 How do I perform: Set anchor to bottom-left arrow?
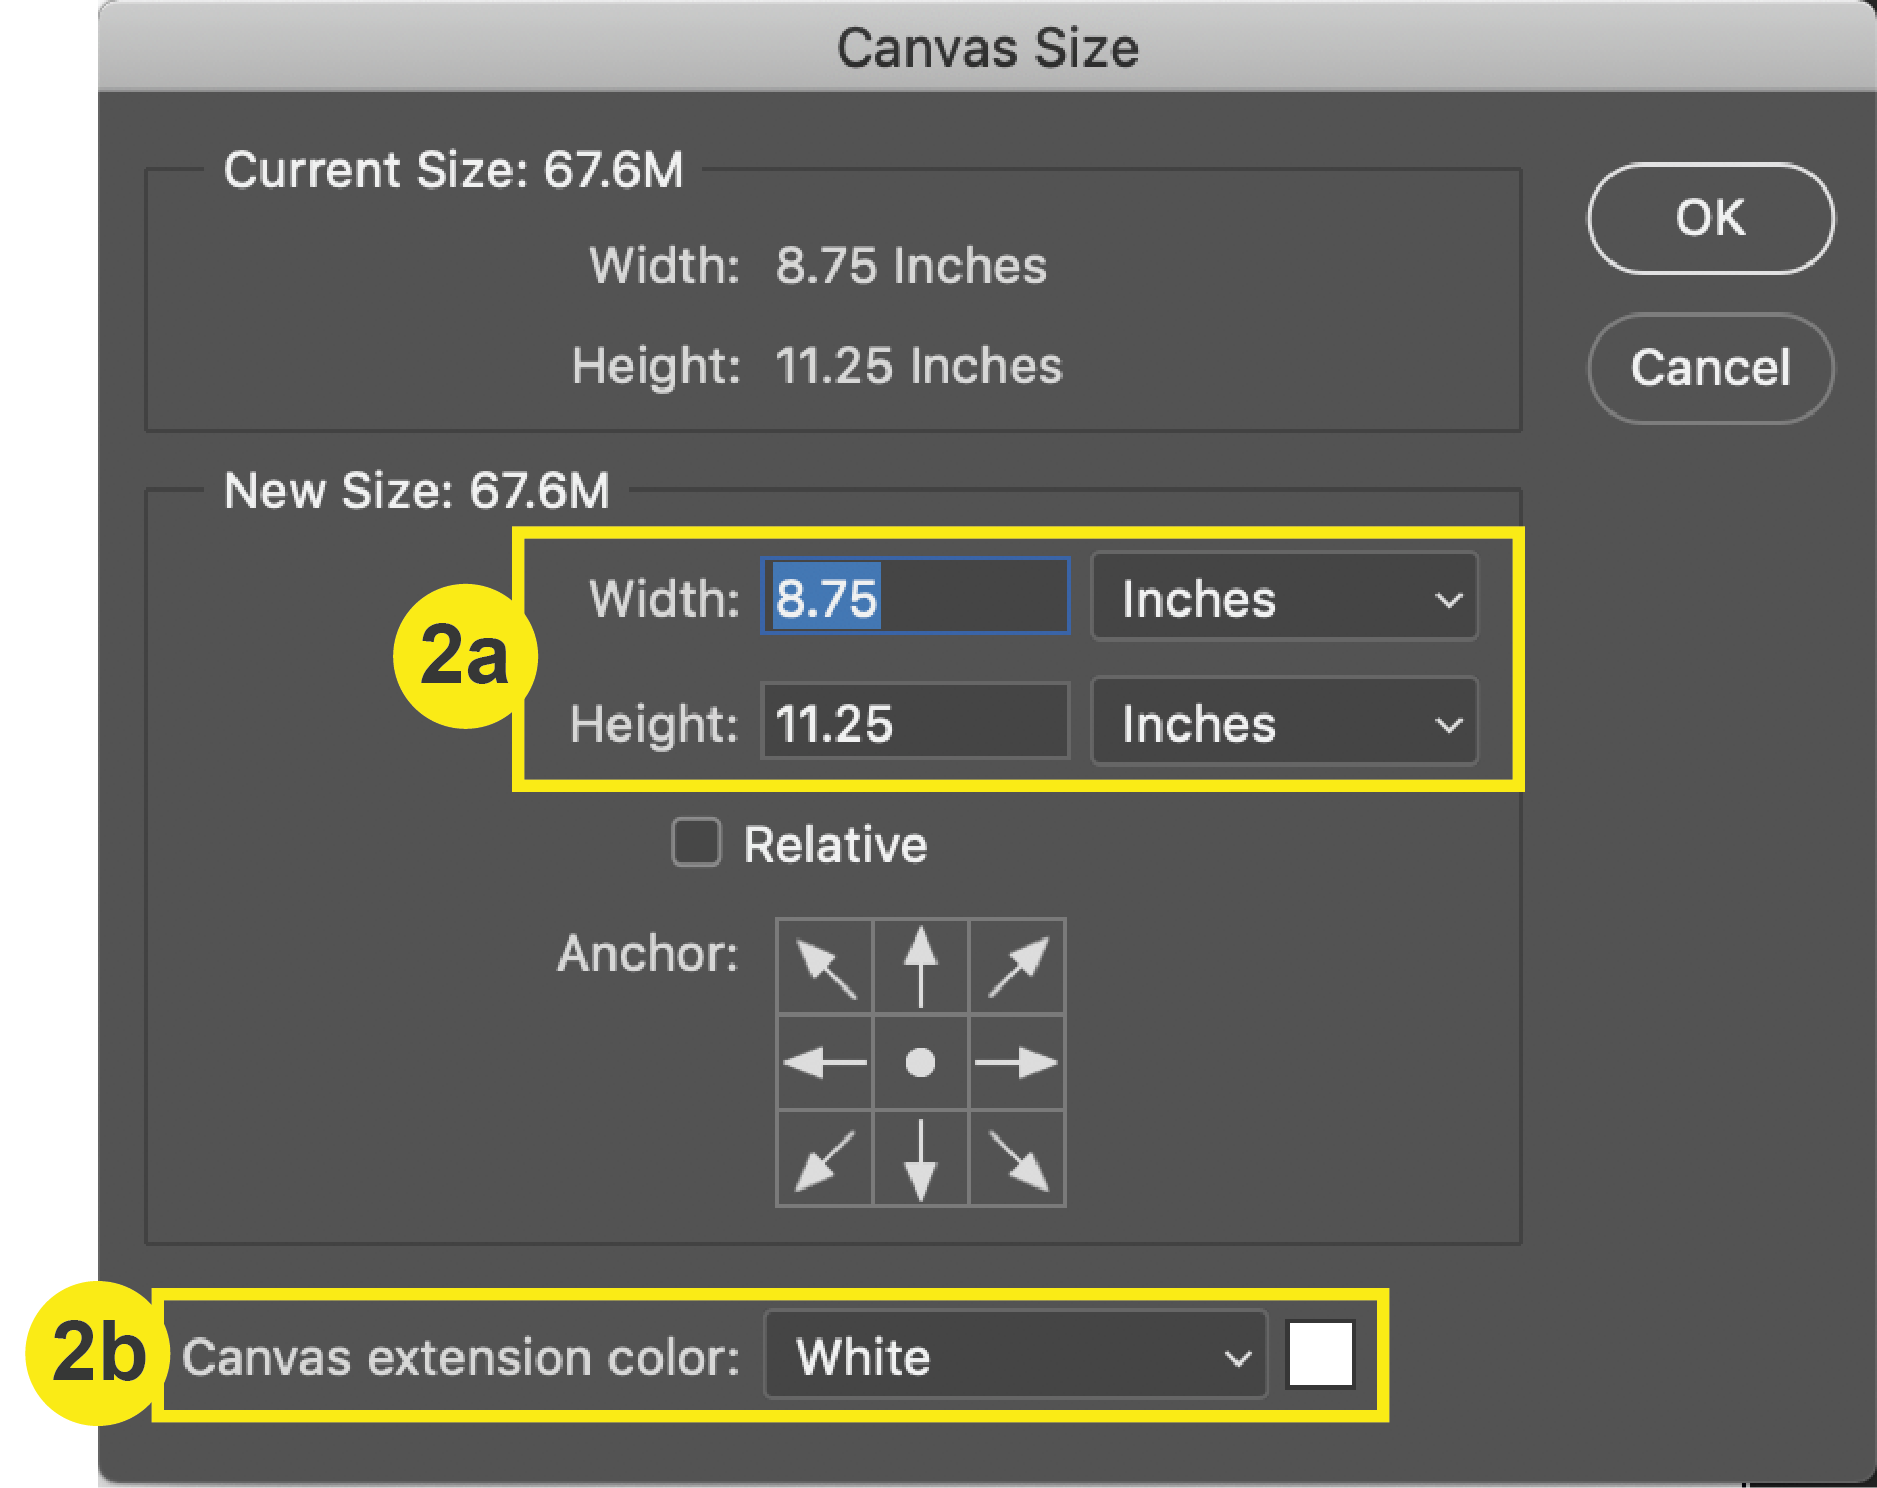point(825,1158)
